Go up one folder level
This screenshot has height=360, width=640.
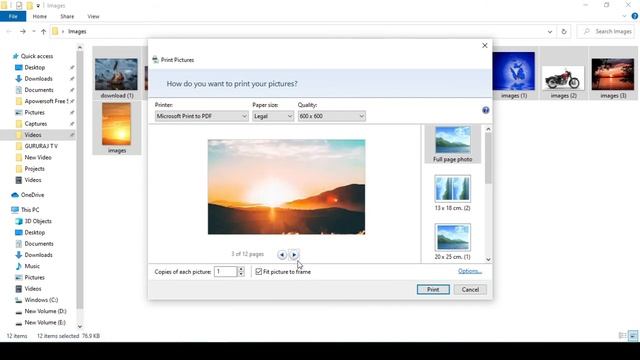(x=43, y=31)
